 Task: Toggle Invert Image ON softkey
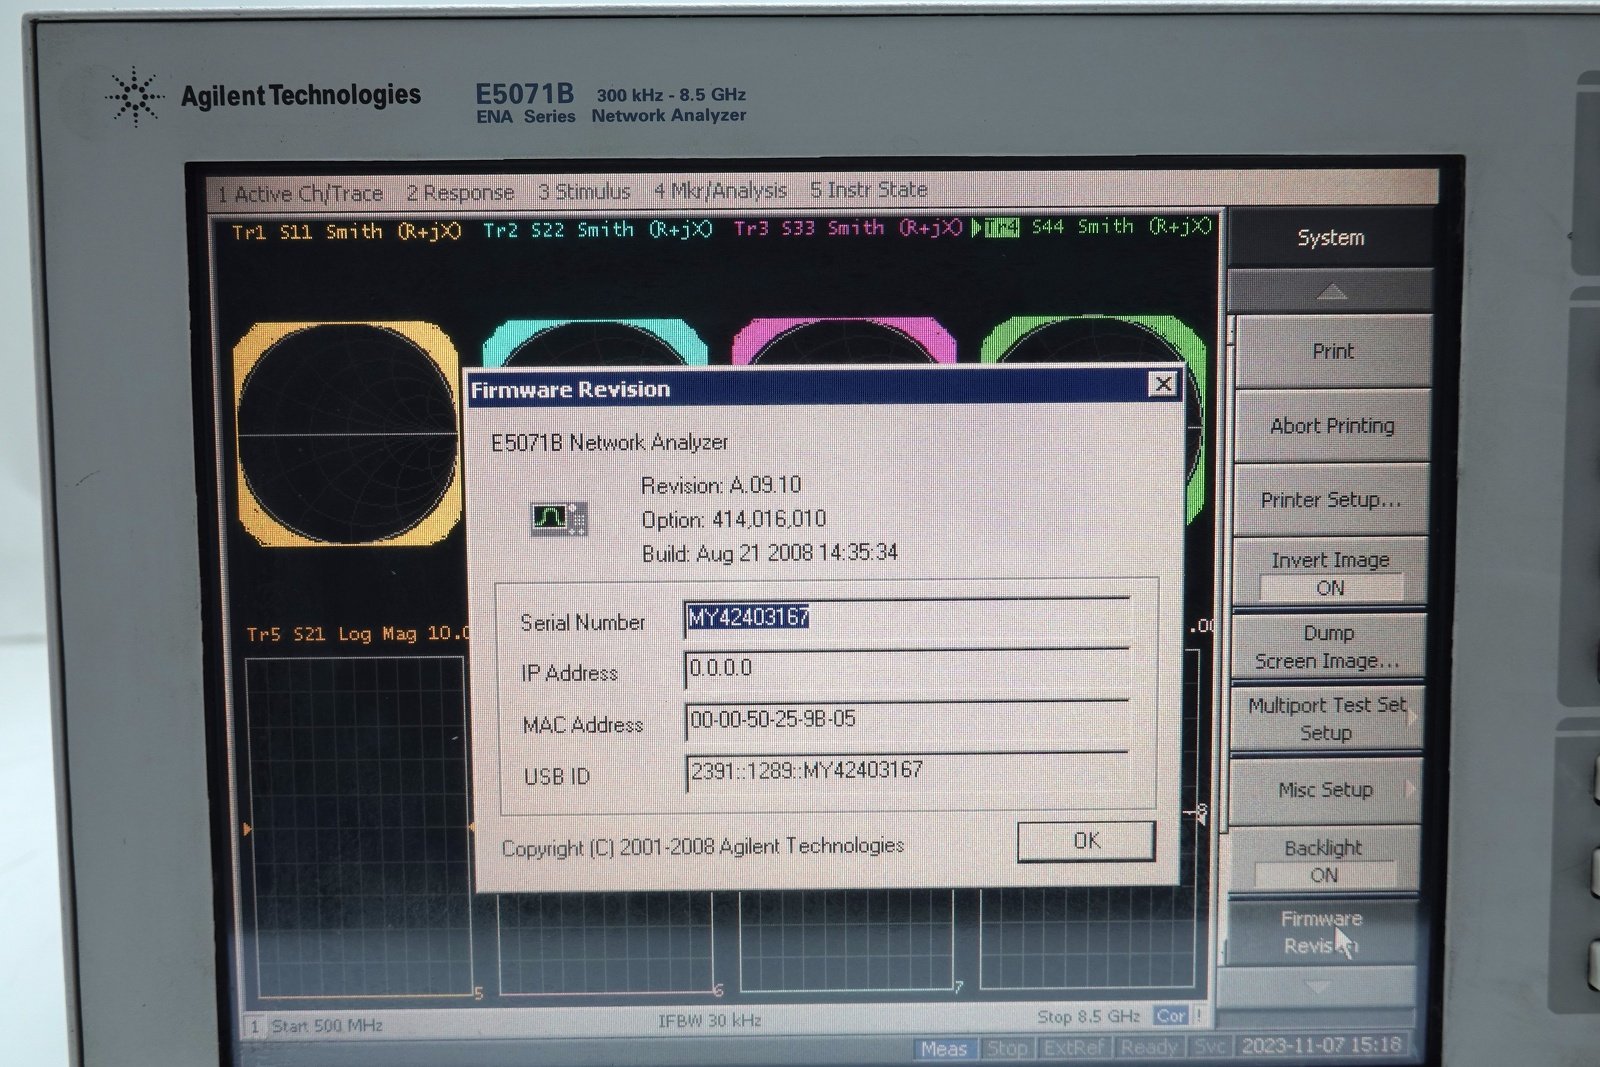1330,573
